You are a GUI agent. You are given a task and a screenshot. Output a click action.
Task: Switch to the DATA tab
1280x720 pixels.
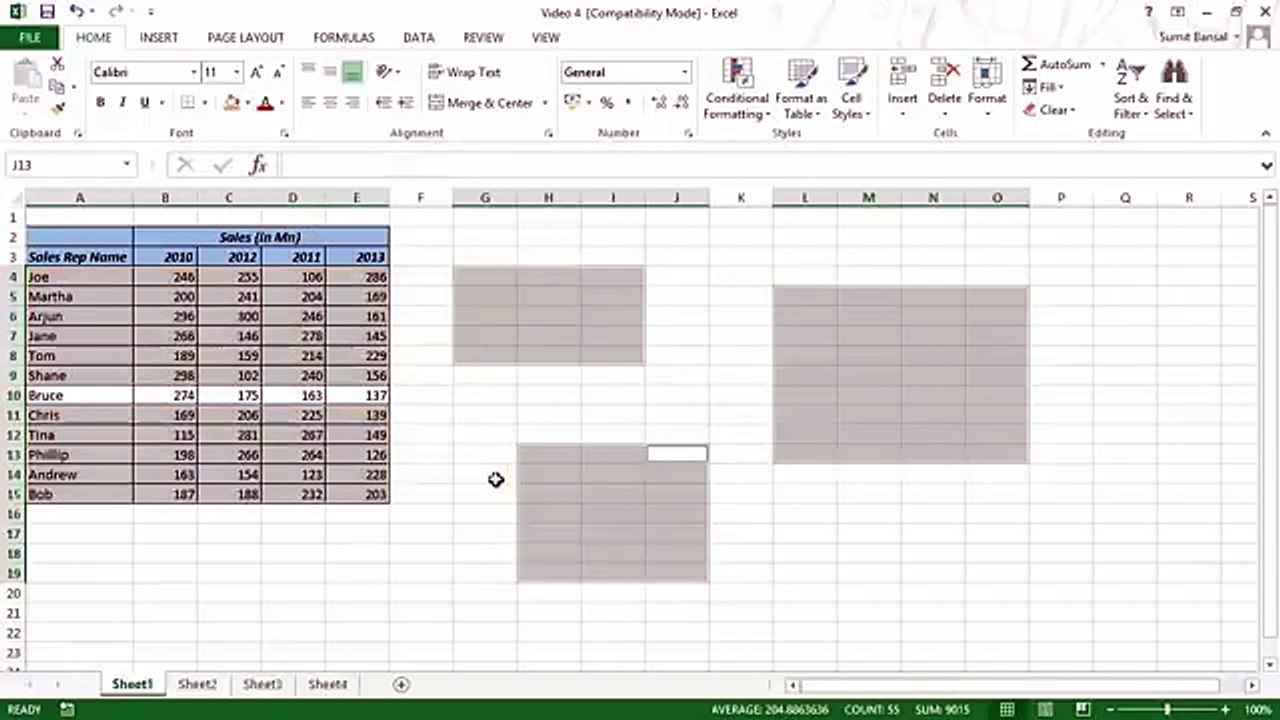(419, 37)
